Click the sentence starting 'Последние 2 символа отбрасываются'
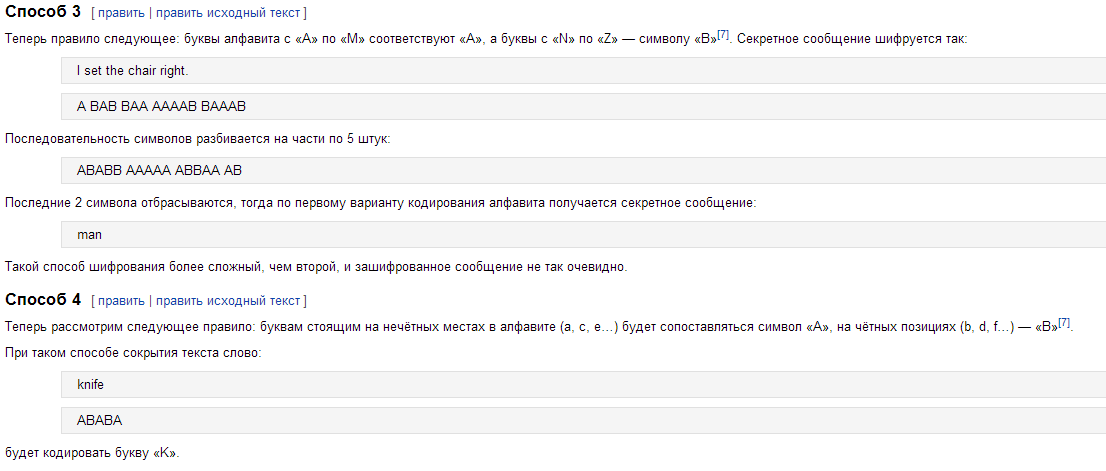The image size is (1106, 471). pyautogui.click(x=380, y=203)
